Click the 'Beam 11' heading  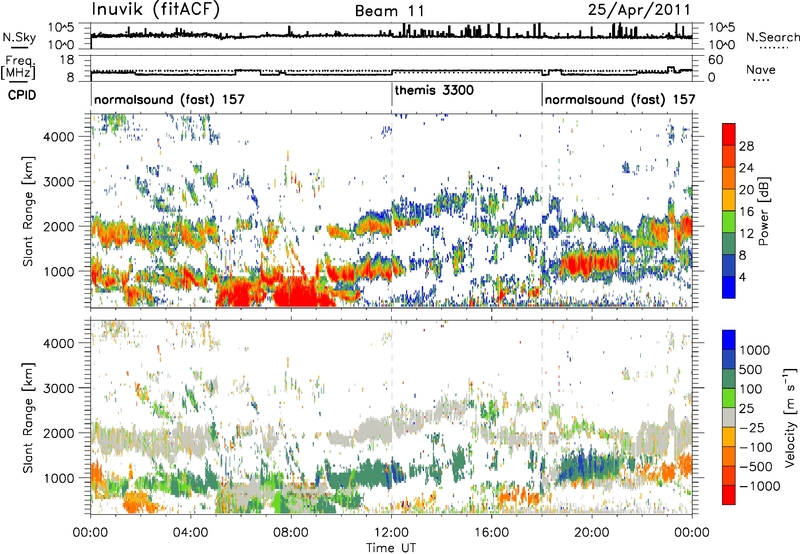[389, 11]
